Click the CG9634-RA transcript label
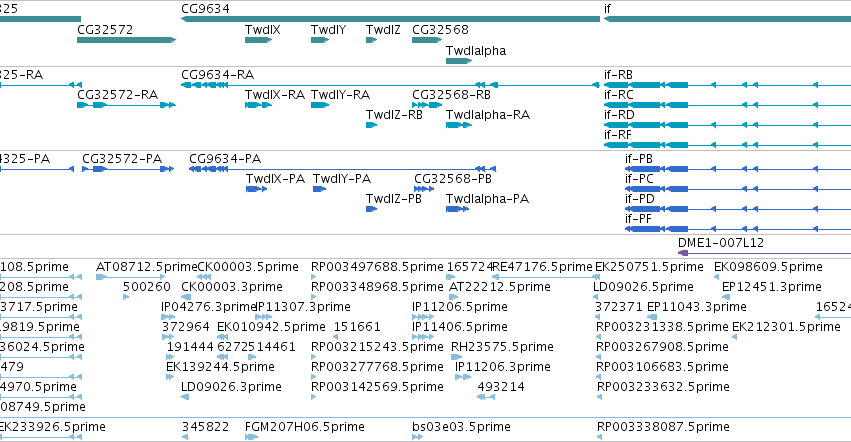 (218, 74)
